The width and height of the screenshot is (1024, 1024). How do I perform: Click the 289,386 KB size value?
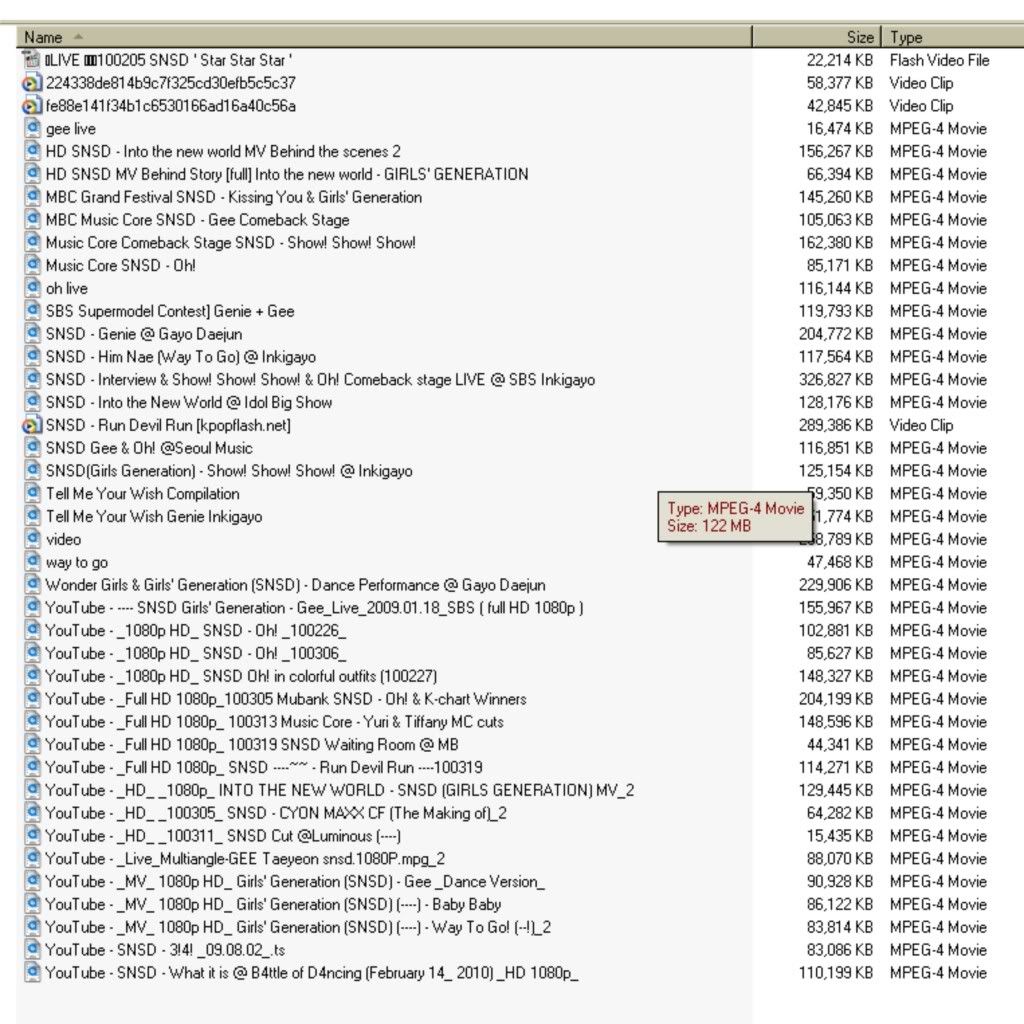click(x=836, y=425)
